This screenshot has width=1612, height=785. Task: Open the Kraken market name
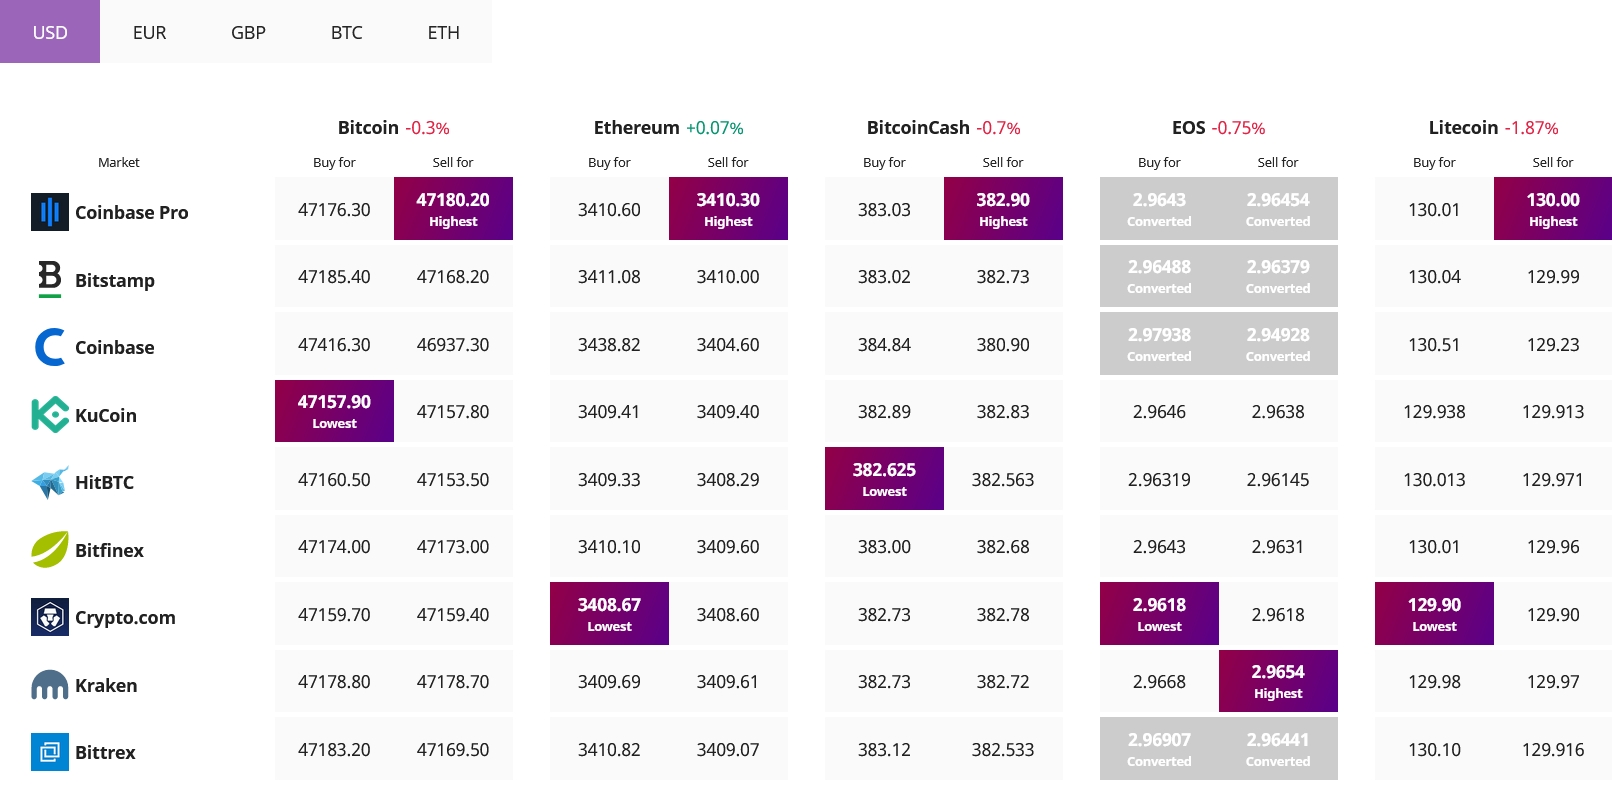click(x=106, y=685)
